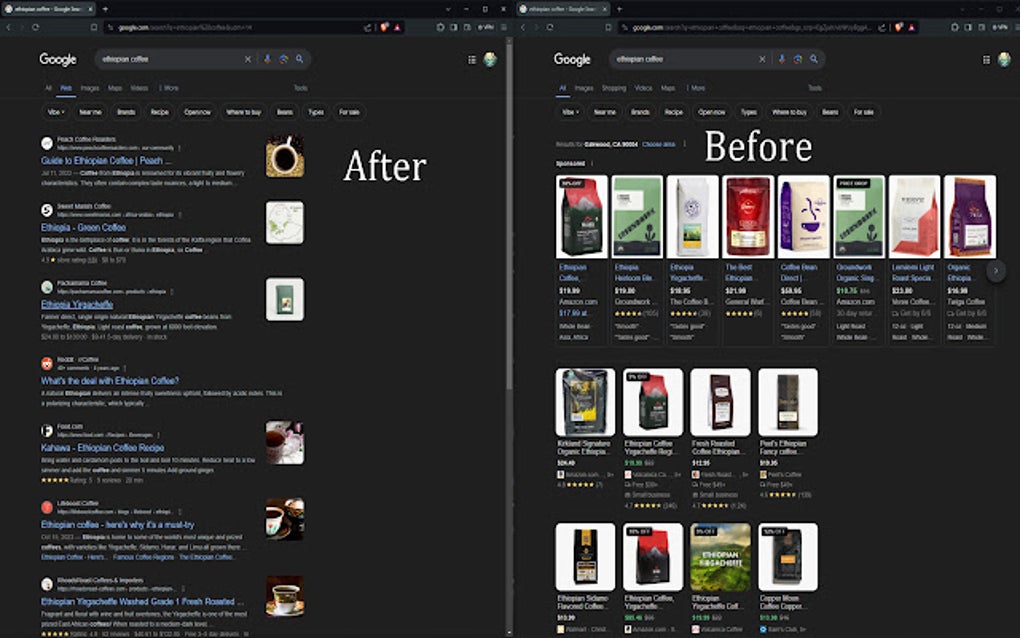Image resolution: width=1020 pixels, height=638 pixels.
Task: Select the For sale chip in the After window
Action: pos(349,112)
